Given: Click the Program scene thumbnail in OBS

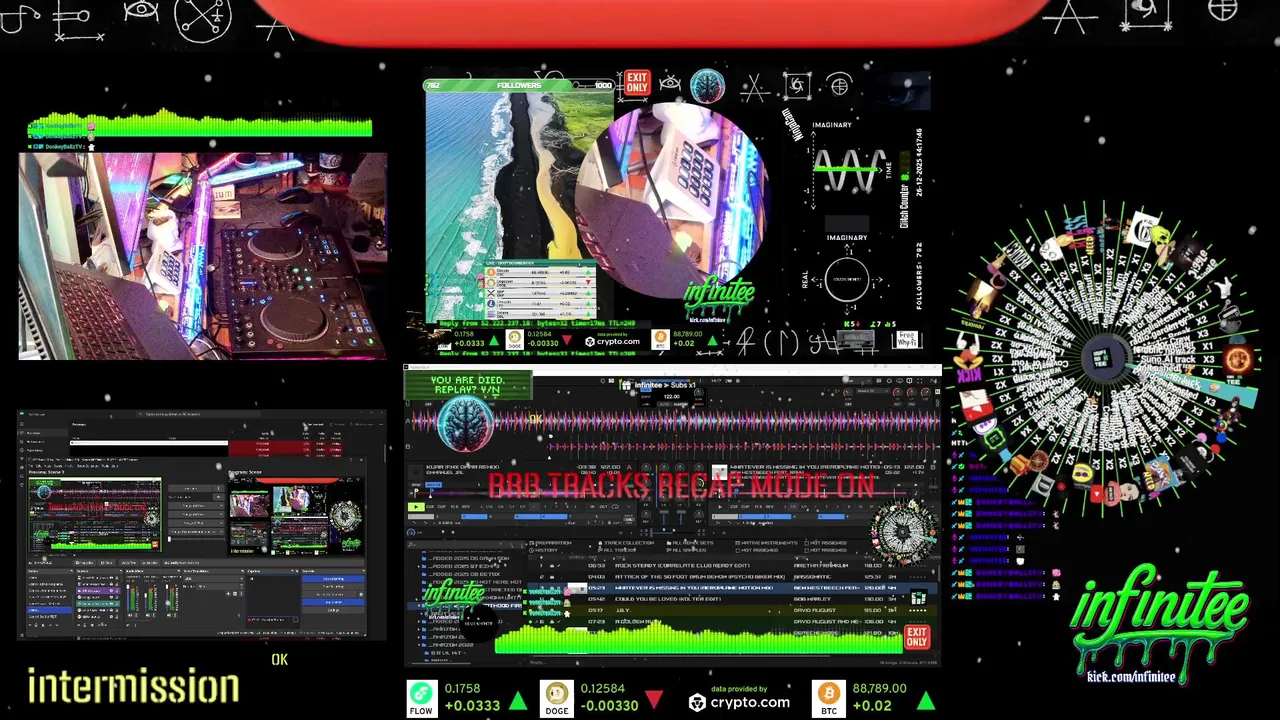Looking at the screenshot, I should (x=296, y=516).
